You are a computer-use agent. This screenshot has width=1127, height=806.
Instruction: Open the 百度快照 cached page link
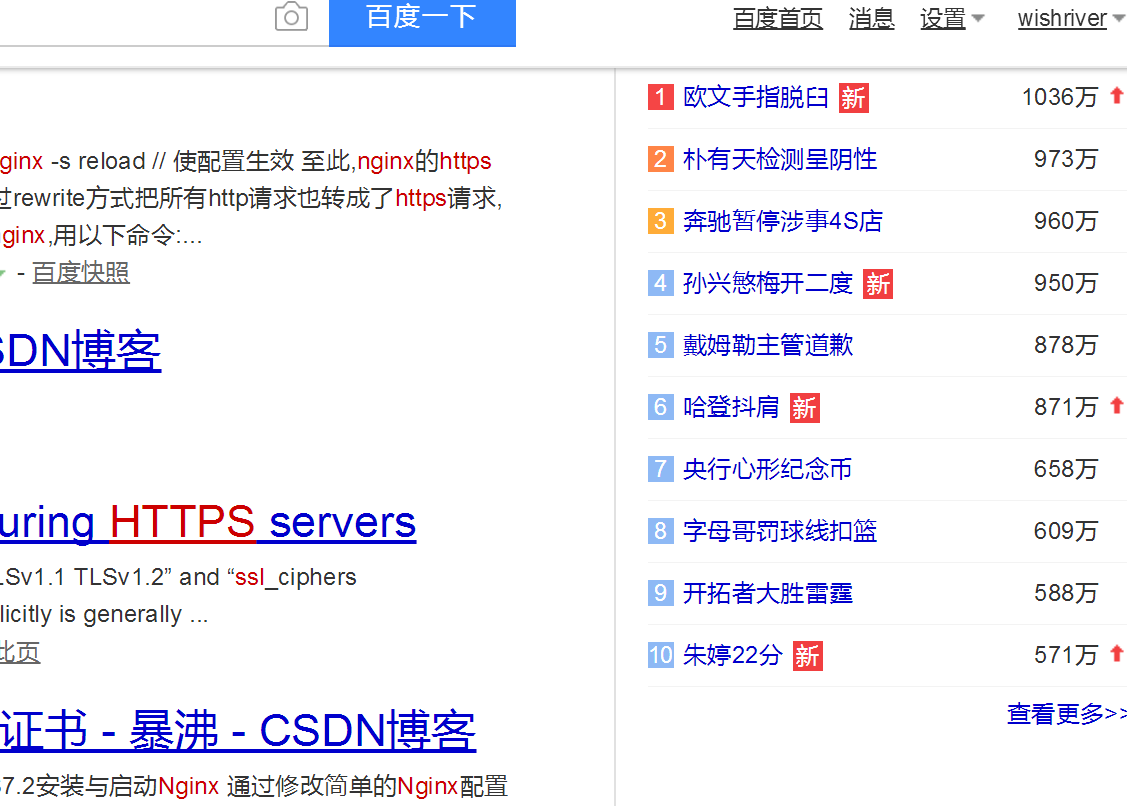click(80, 273)
